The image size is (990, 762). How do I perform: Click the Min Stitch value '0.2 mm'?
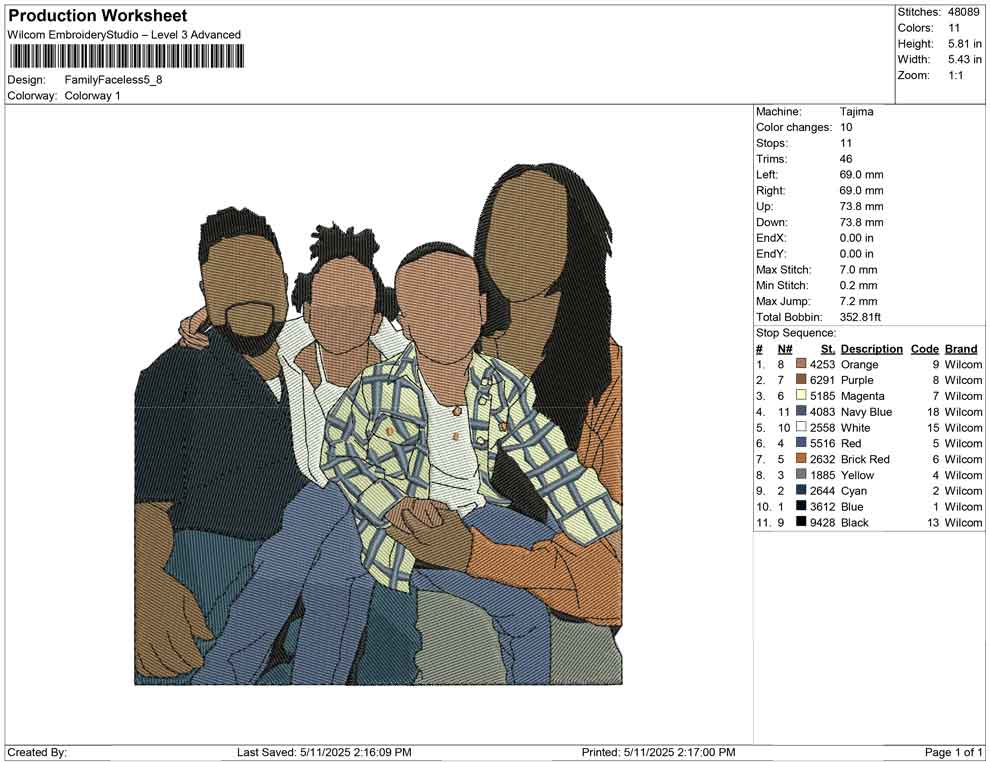coord(859,285)
